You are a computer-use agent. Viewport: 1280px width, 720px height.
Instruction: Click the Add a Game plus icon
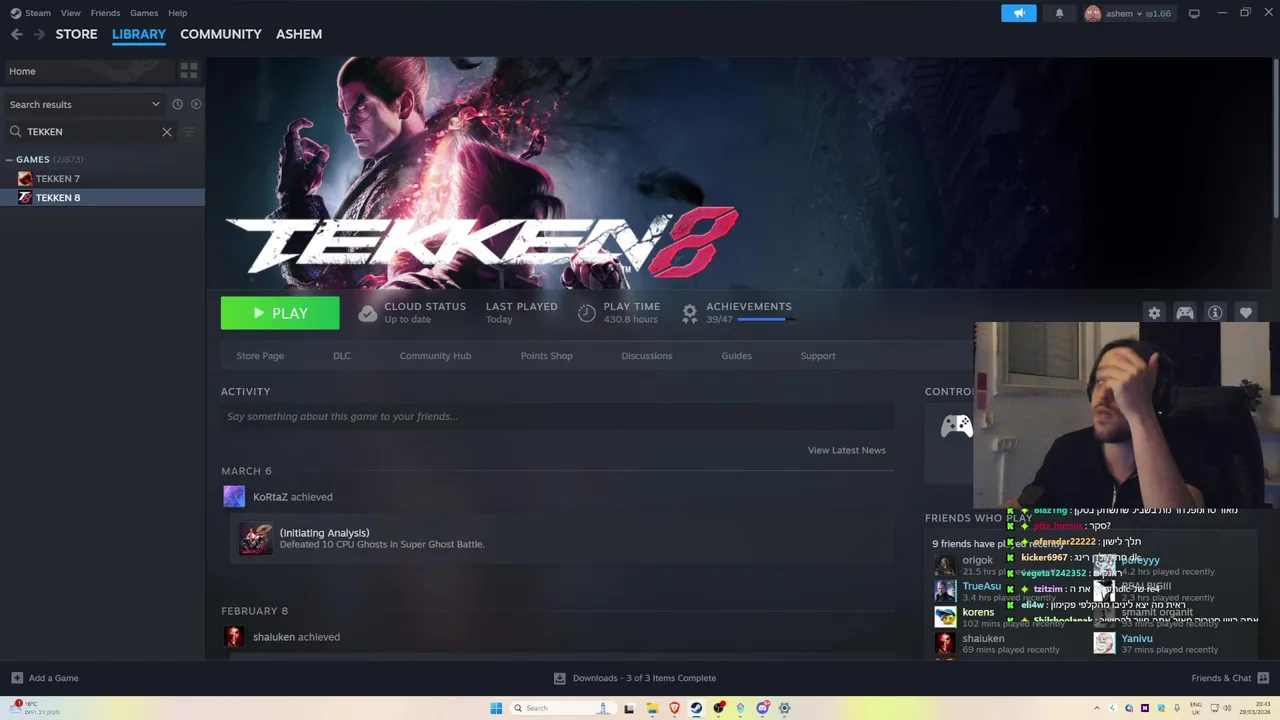click(x=17, y=678)
